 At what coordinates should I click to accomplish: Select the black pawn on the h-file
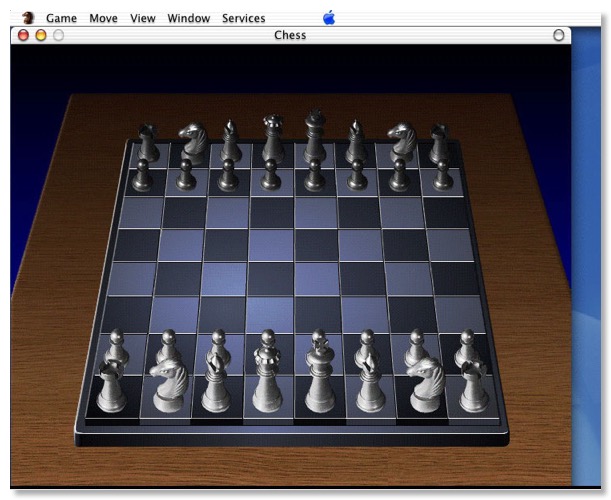(x=443, y=175)
